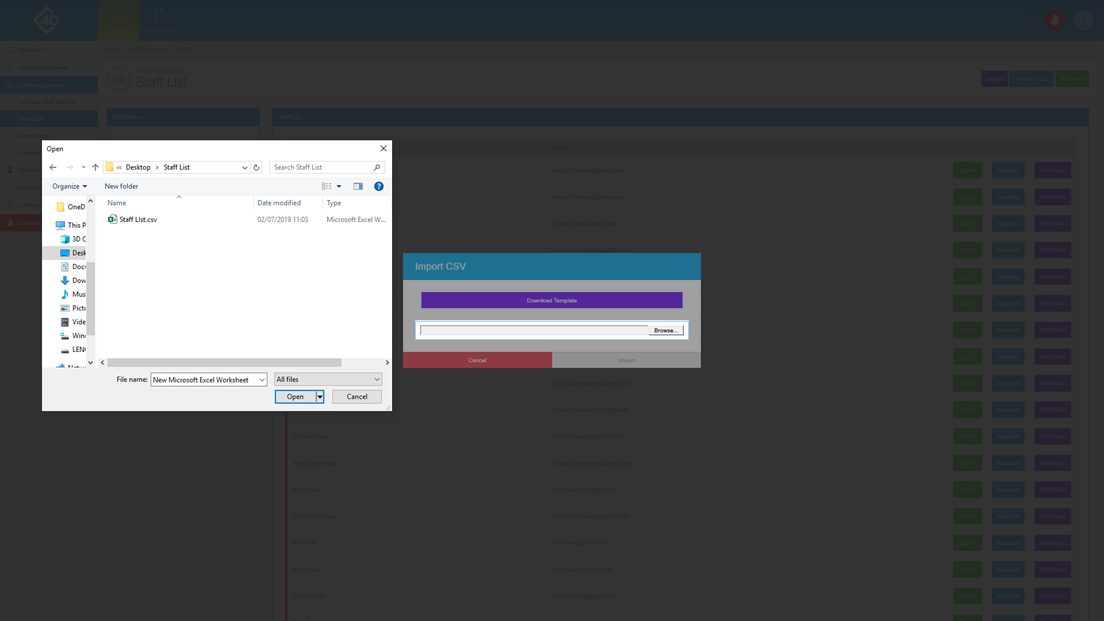Click Browse... in Import CSV dialog

[x=665, y=330]
